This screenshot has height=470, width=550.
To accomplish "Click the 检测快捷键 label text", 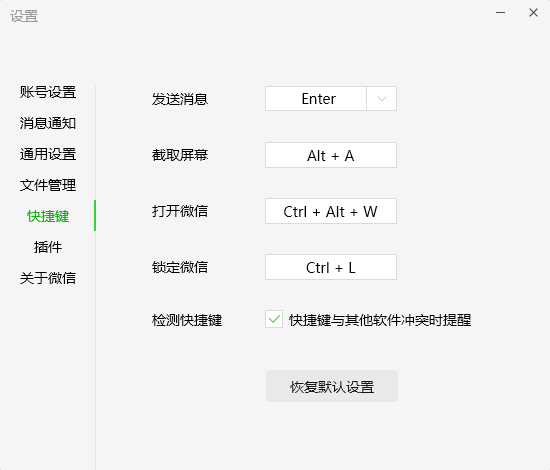I will coord(187,320).
